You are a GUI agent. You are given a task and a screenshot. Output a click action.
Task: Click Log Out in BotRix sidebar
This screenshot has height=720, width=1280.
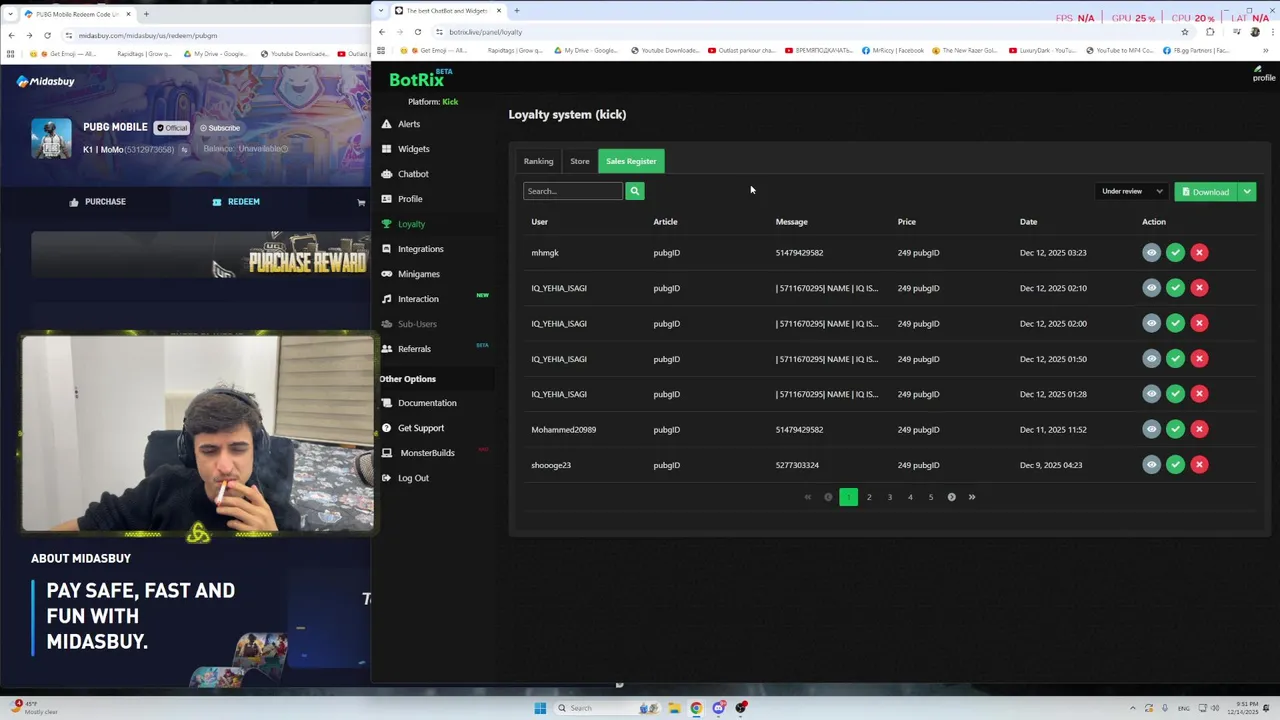(413, 478)
